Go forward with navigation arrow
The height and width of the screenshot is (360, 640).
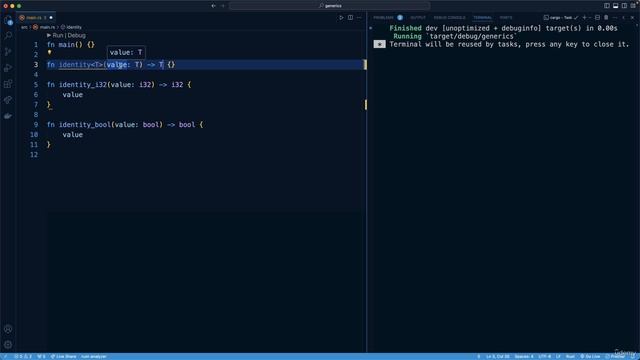(x=223, y=6)
